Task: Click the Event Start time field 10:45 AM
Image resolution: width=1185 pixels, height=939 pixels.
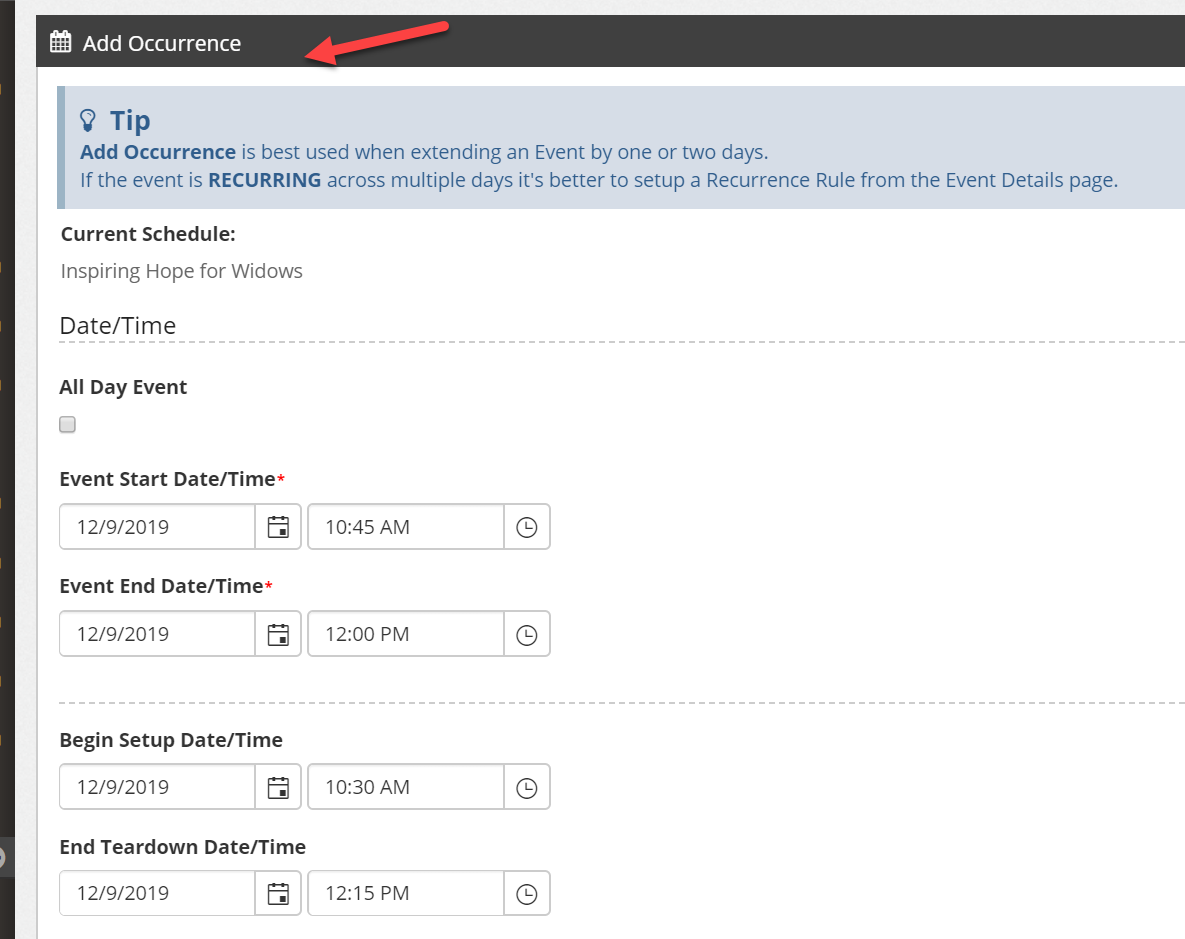Action: point(406,527)
